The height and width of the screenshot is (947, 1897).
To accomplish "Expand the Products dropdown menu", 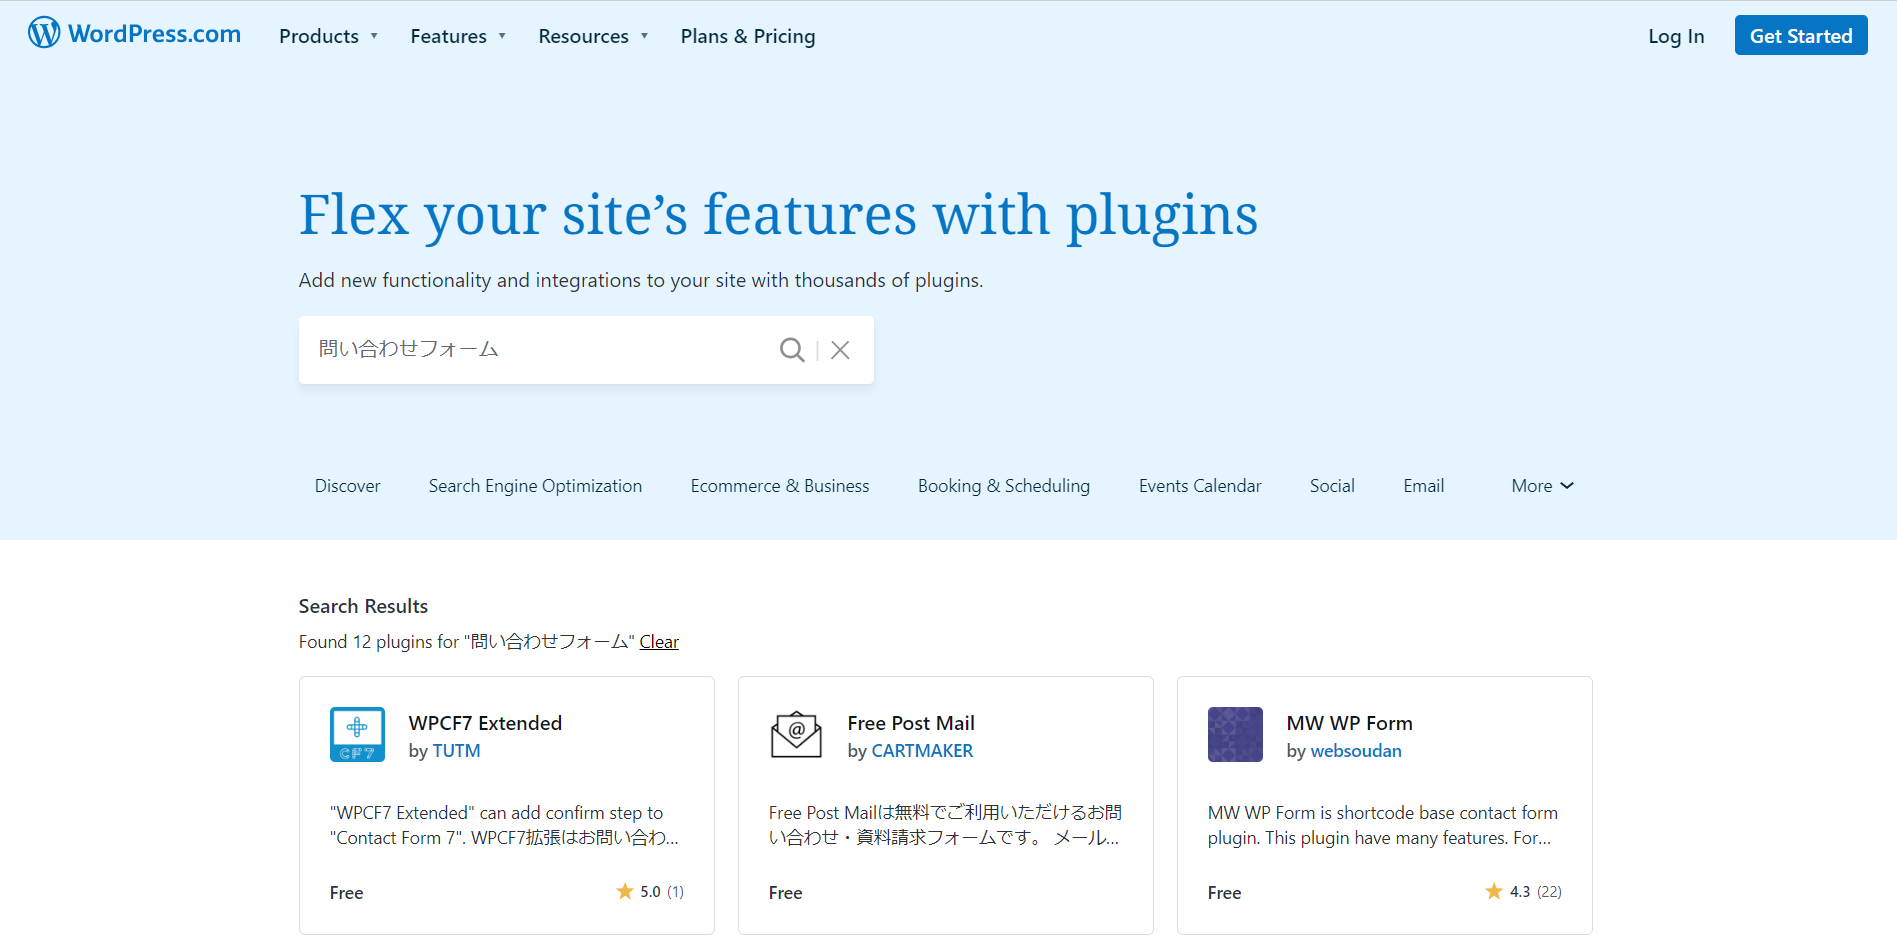I will (x=328, y=37).
